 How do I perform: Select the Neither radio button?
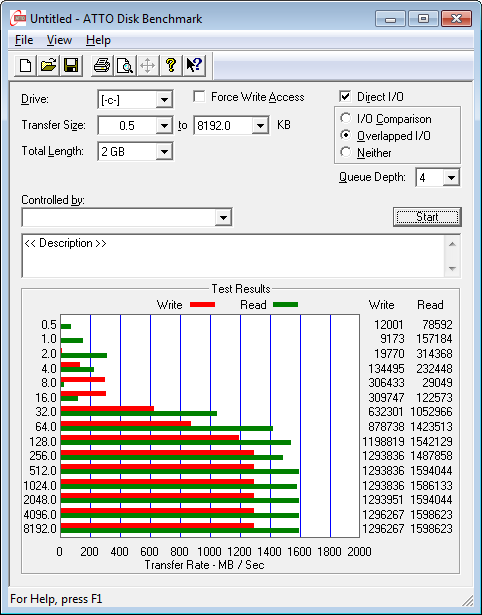tap(346, 152)
